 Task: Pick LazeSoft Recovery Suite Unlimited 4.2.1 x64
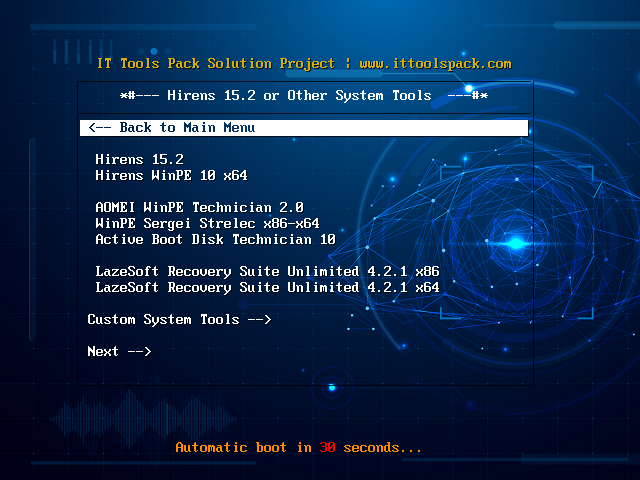267,287
